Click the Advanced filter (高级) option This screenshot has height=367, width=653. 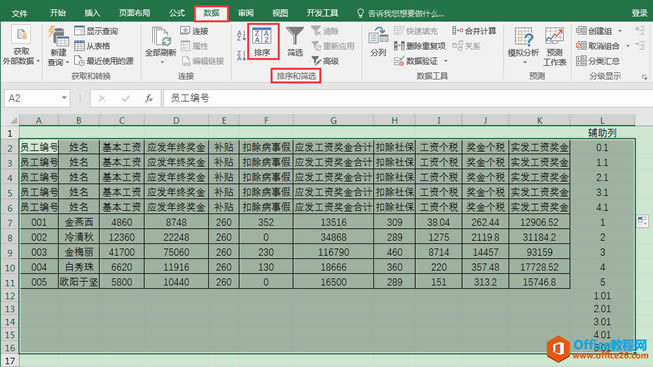325,61
